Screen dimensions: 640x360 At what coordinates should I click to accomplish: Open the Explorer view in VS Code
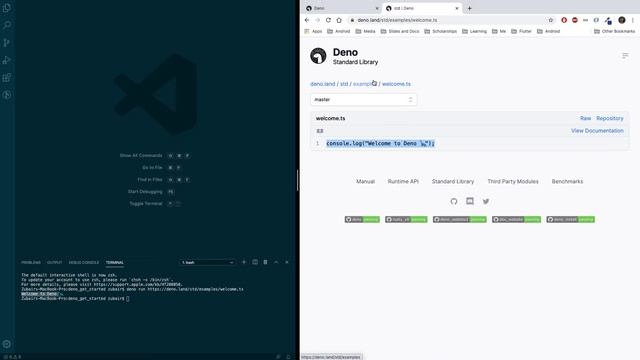tap(7, 8)
